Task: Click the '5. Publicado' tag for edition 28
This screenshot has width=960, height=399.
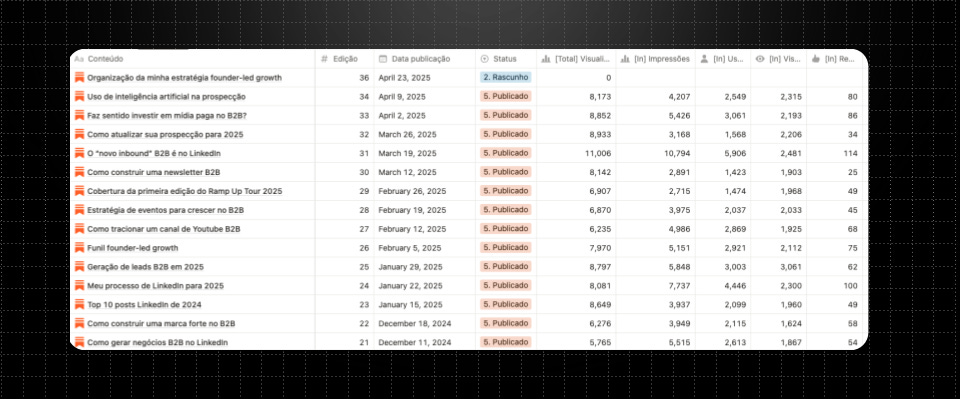Action: pyautogui.click(x=505, y=210)
